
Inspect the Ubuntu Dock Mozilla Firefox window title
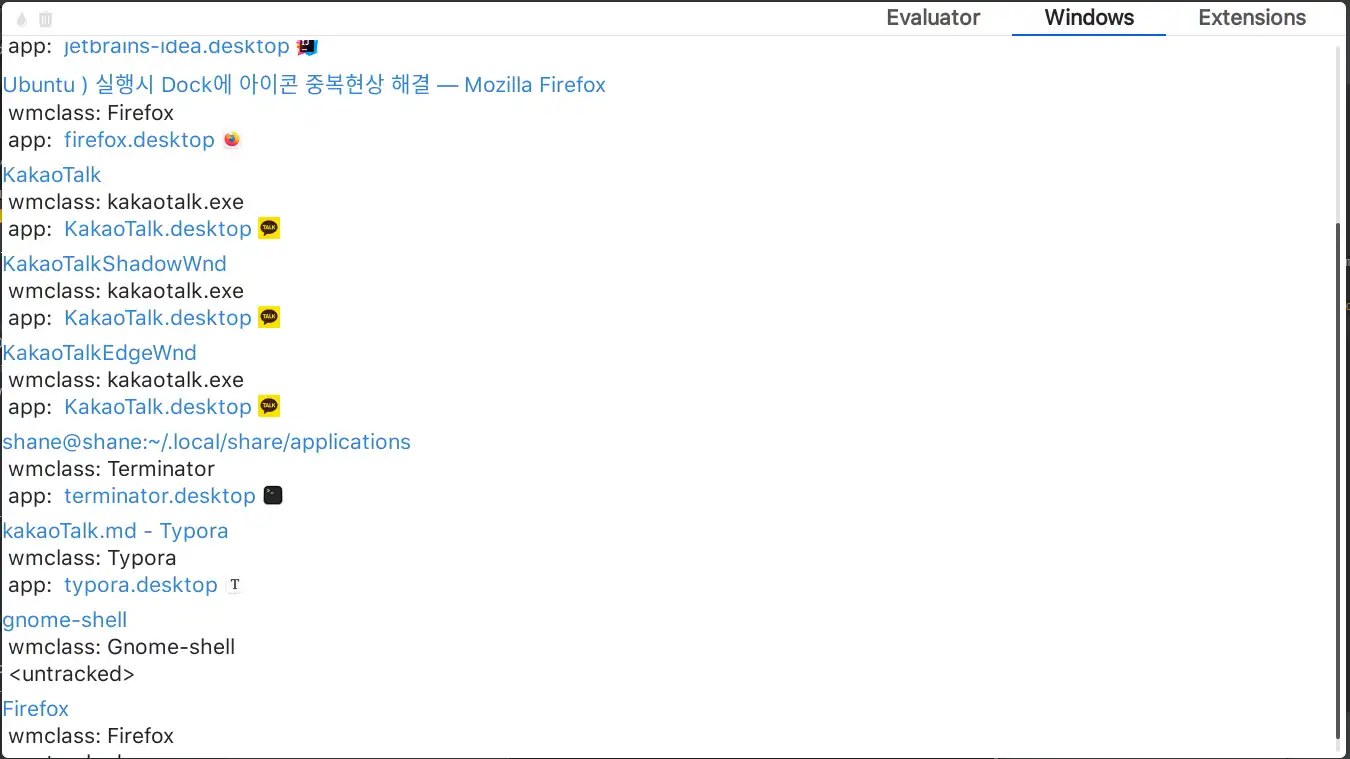point(304,85)
